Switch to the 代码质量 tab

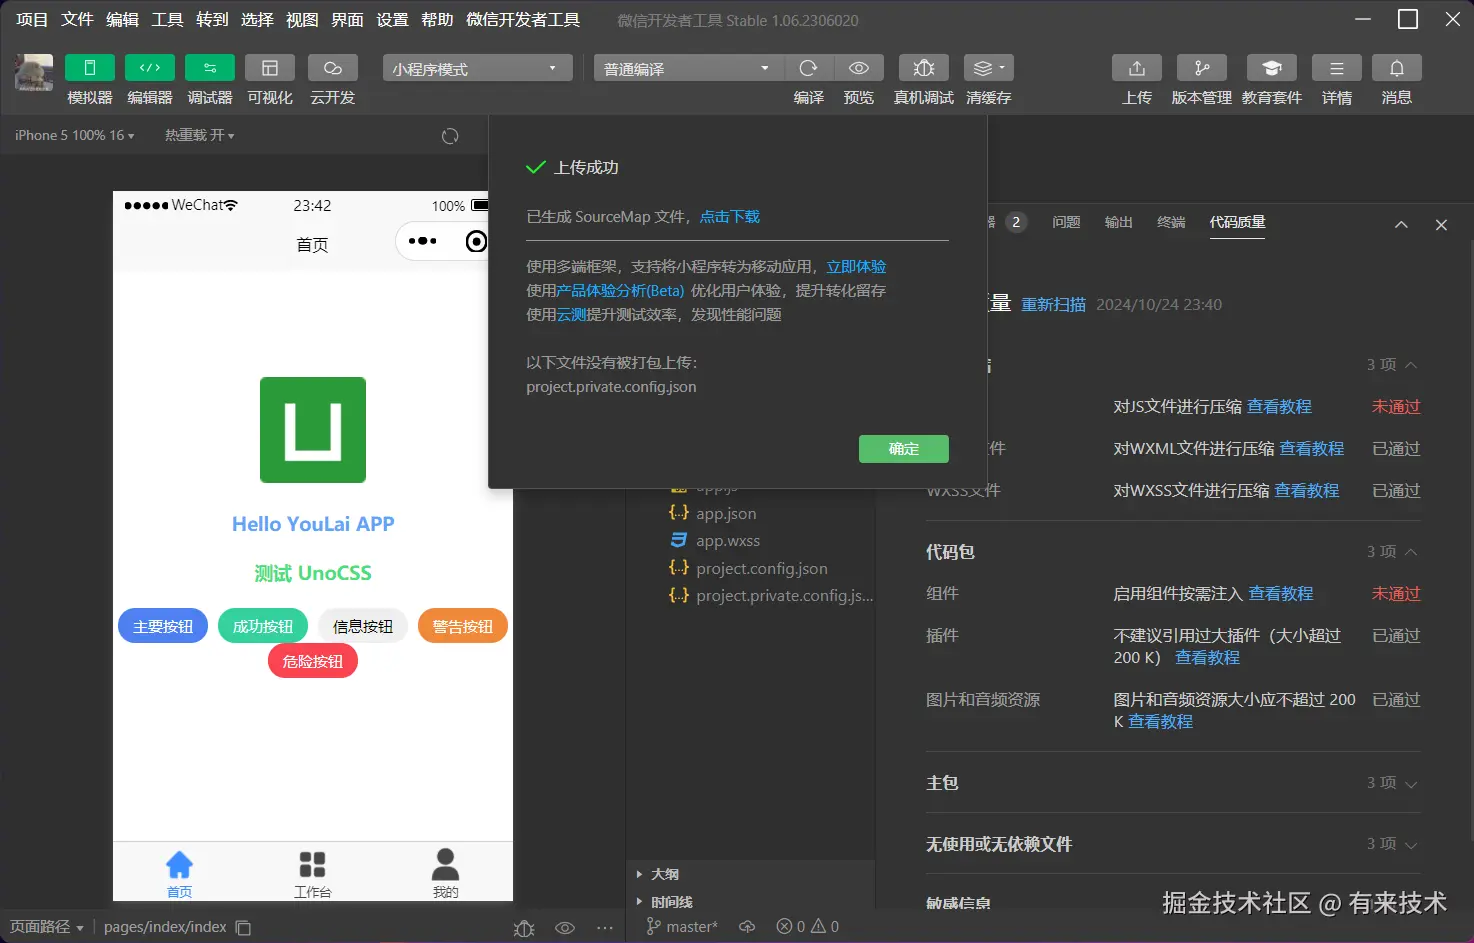point(1237,222)
